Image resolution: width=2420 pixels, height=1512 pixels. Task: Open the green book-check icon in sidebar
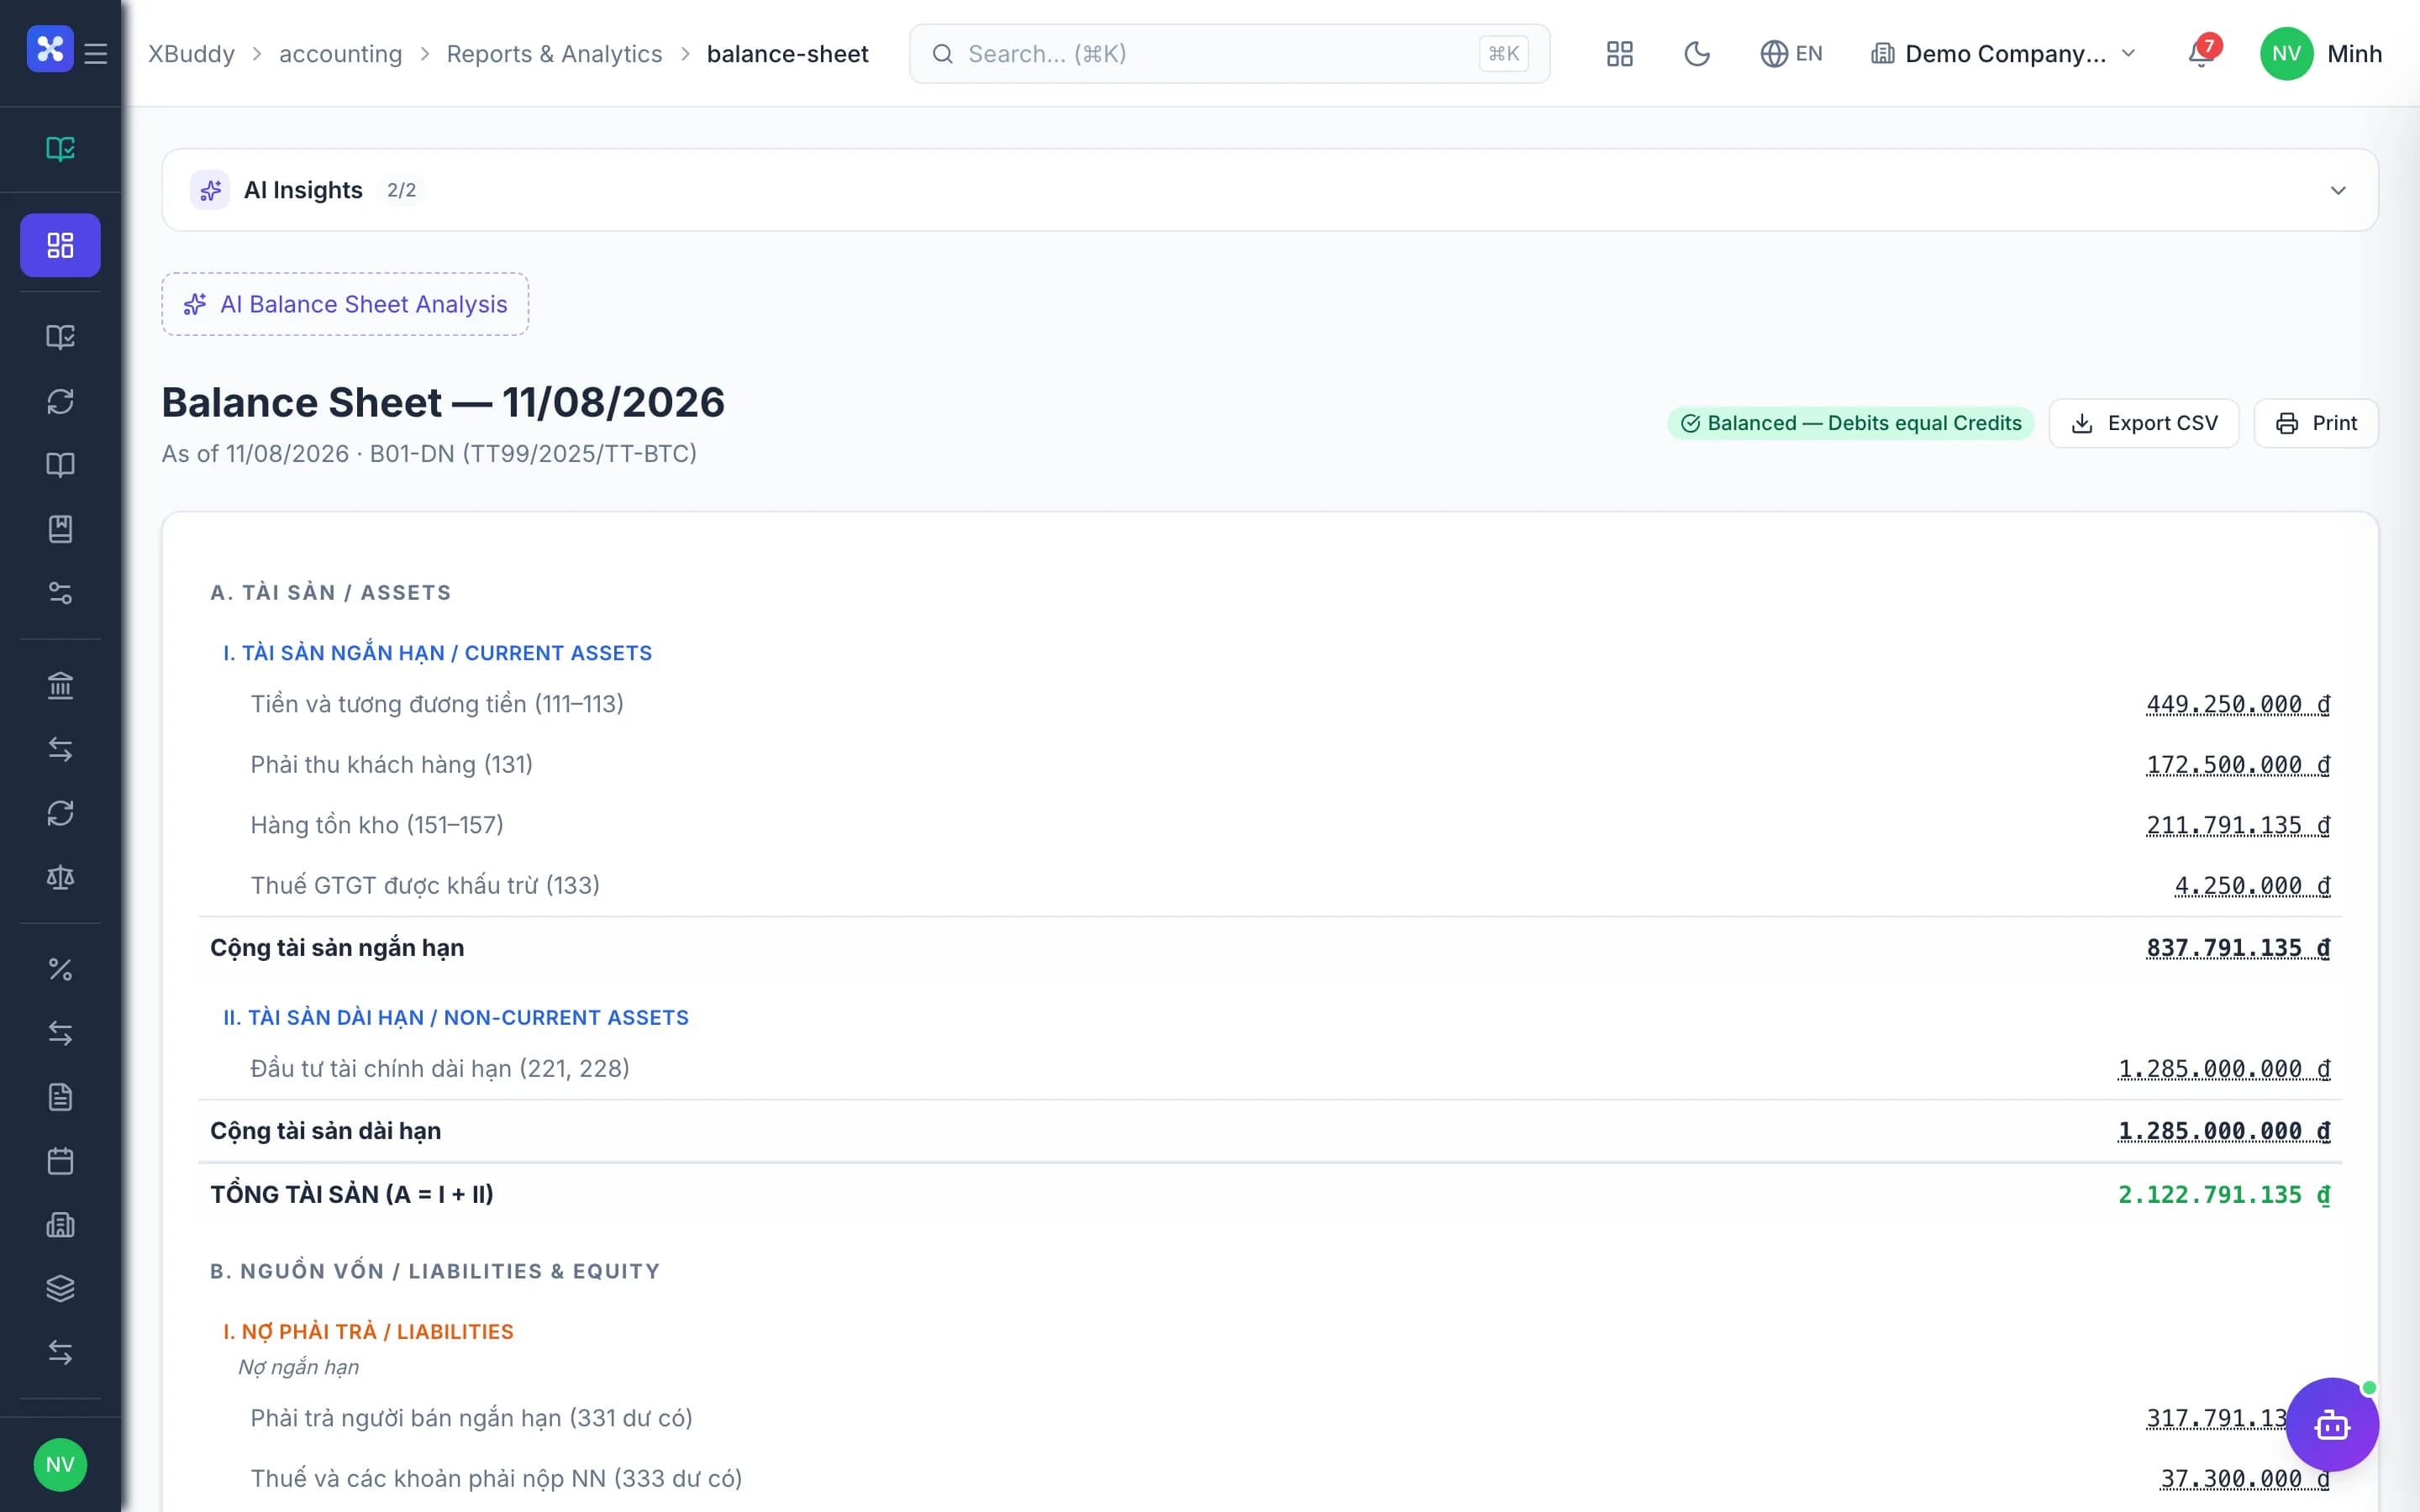click(60, 149)
